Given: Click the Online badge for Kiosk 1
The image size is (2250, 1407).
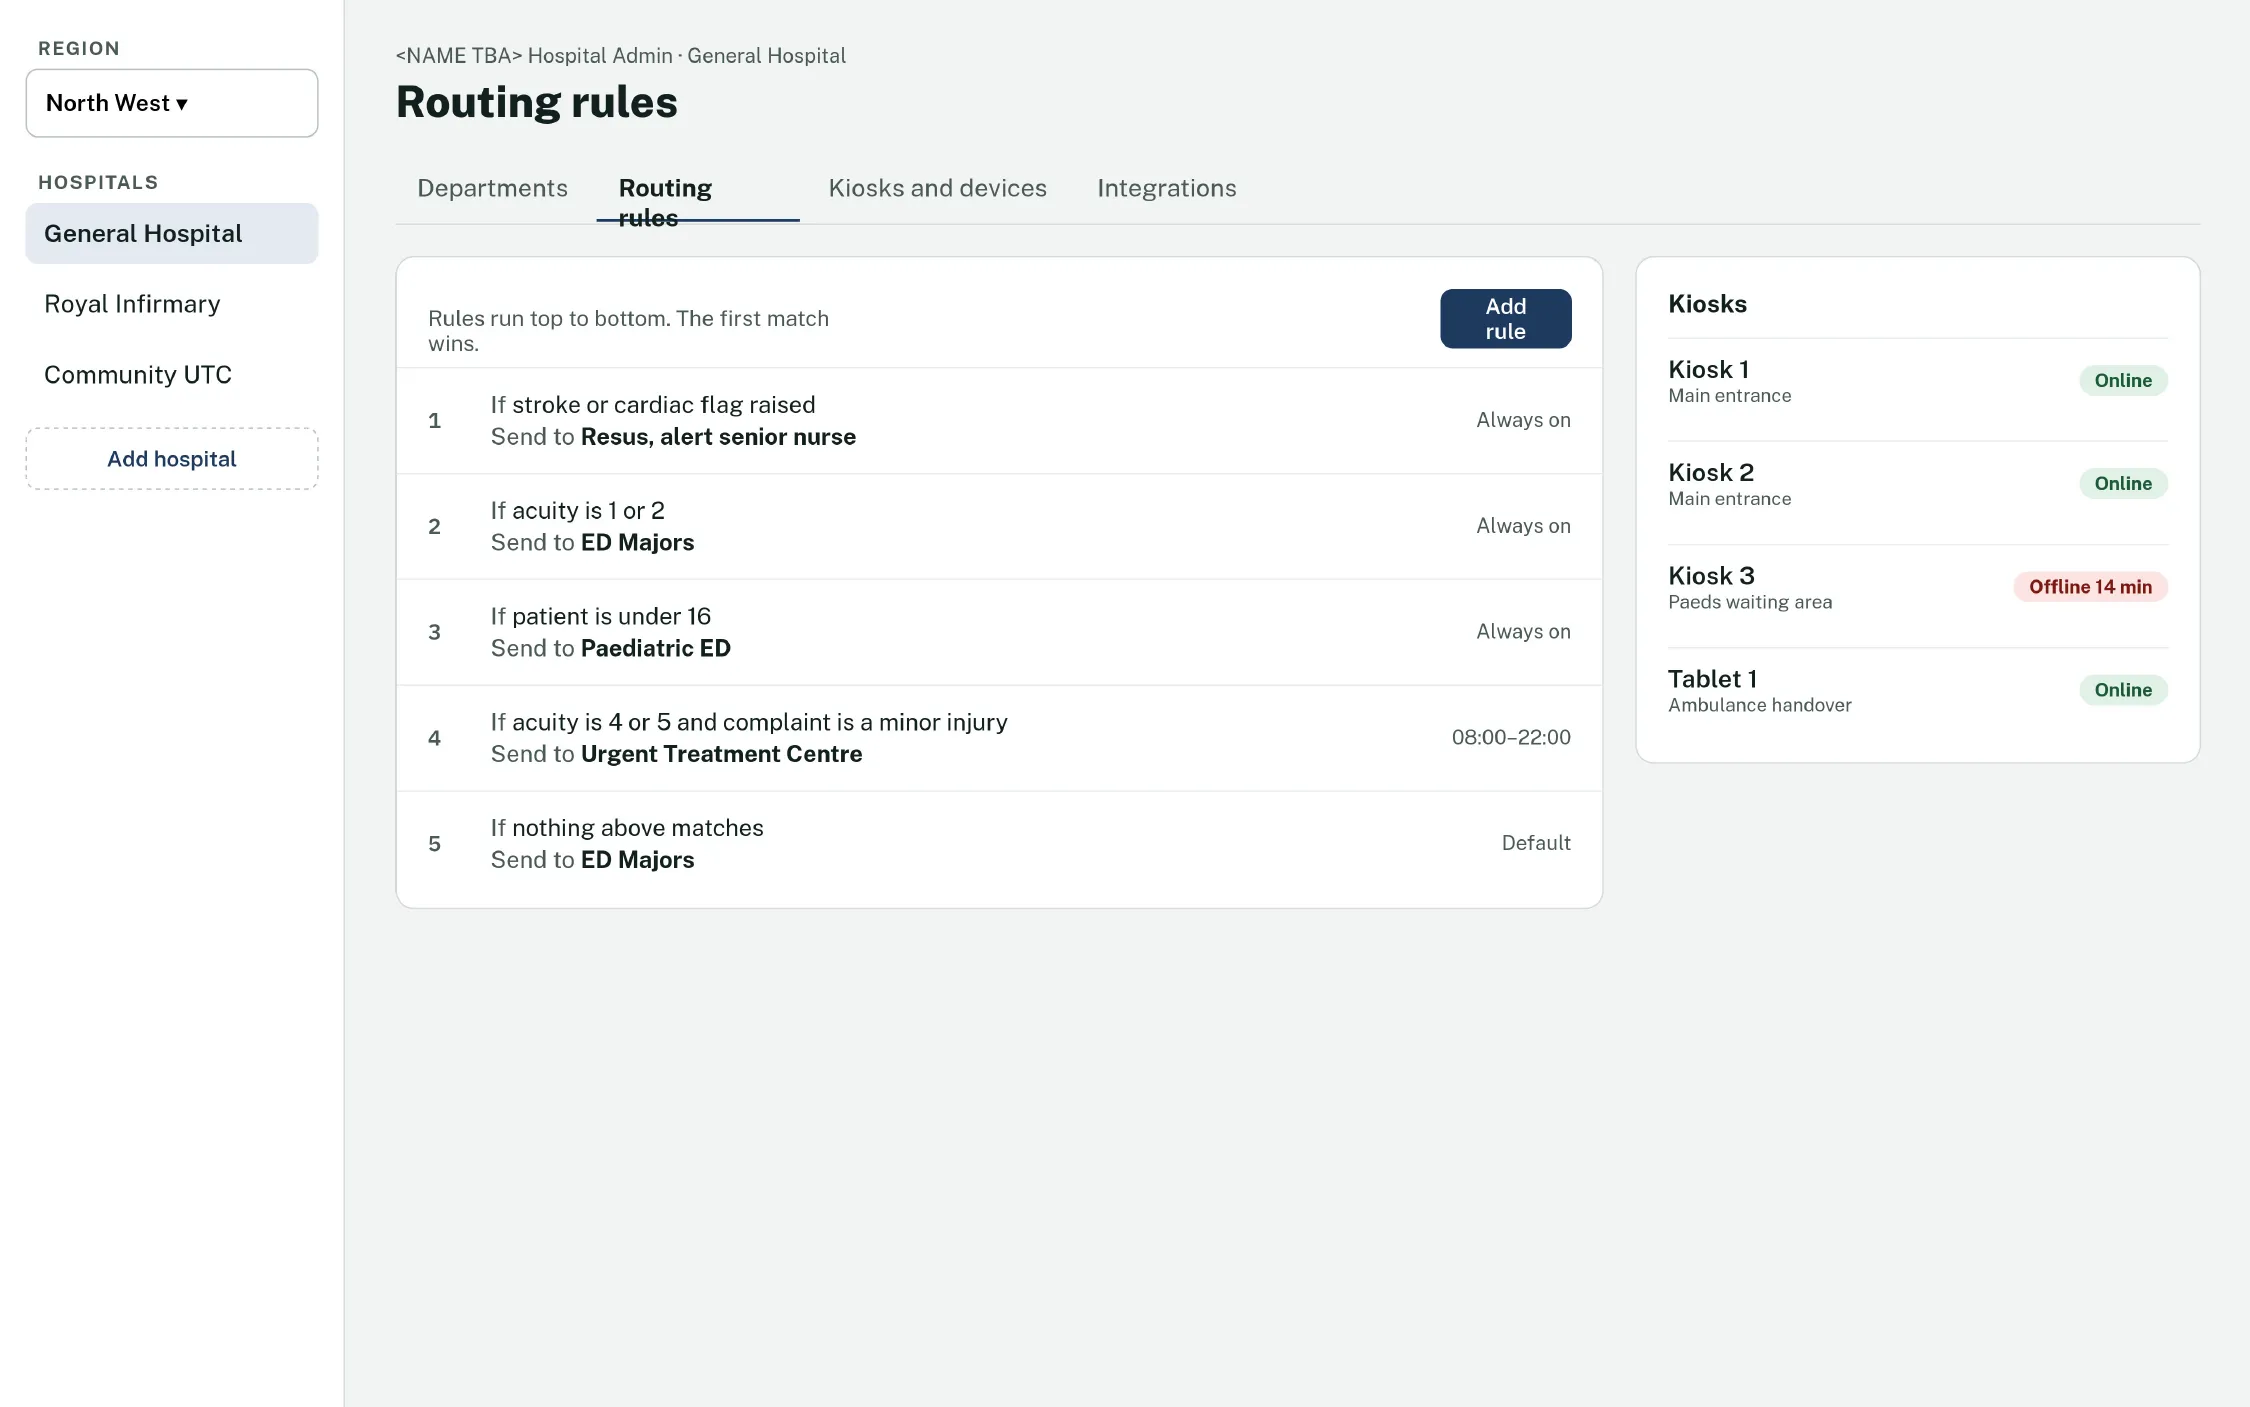Looking at the screenshot, I should point(2123,381).
